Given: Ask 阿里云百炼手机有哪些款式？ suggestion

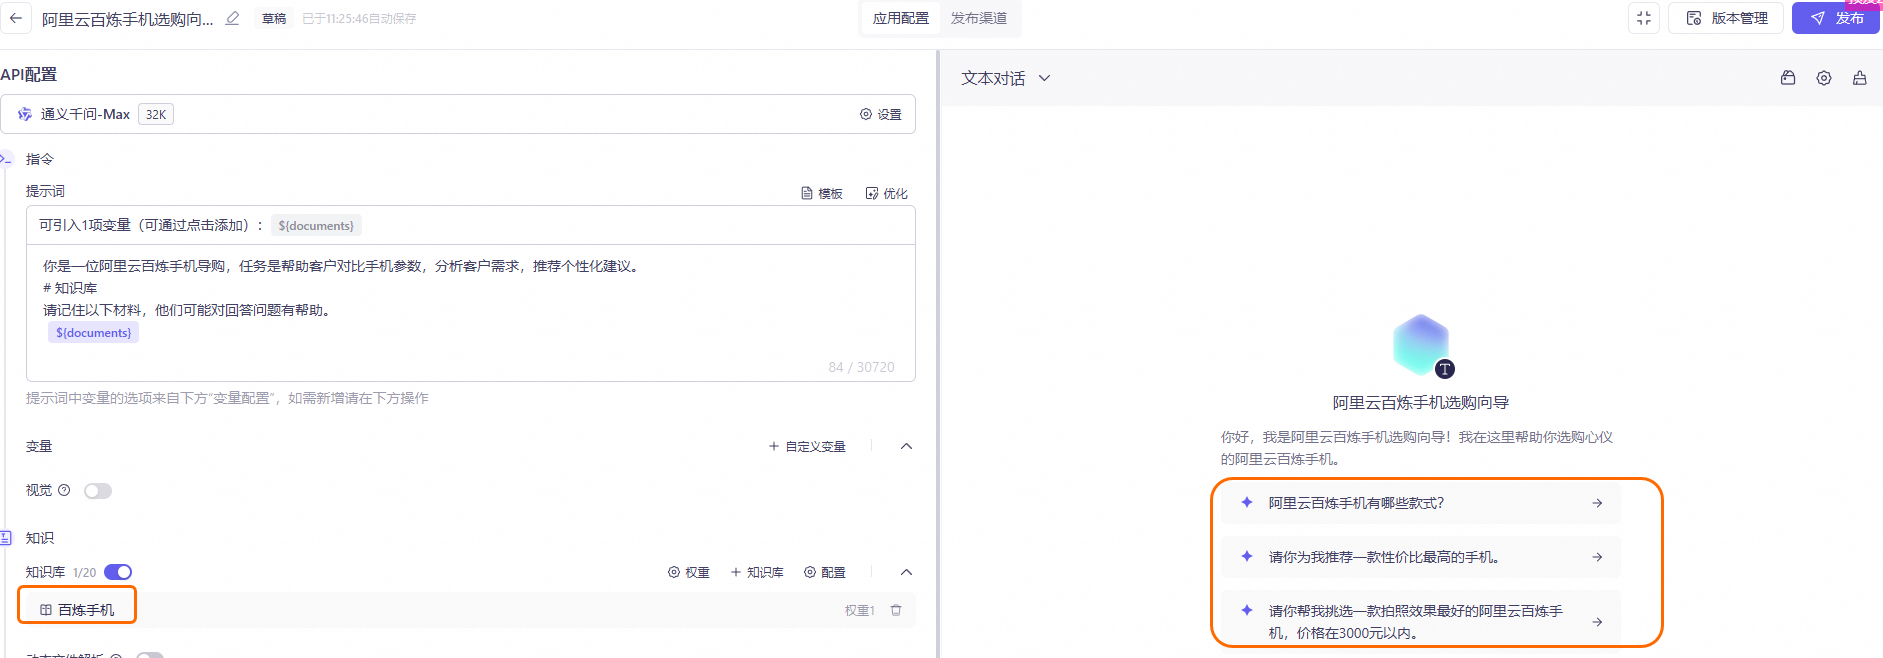Looking at the screenshot, I should click(x=1421, y=503).
